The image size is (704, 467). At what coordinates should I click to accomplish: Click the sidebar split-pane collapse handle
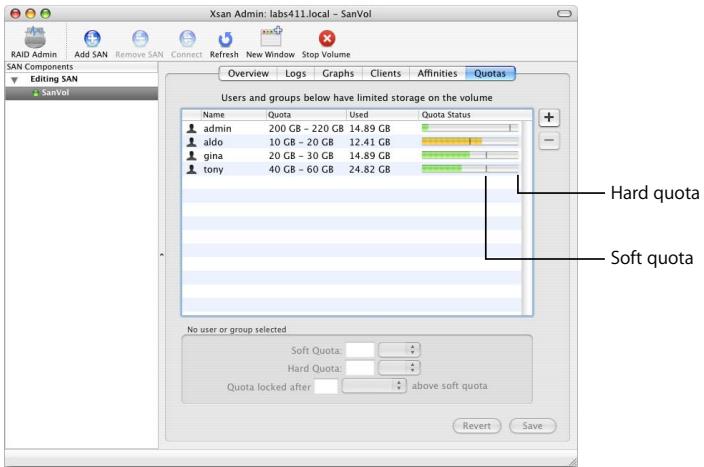[162, 255]
